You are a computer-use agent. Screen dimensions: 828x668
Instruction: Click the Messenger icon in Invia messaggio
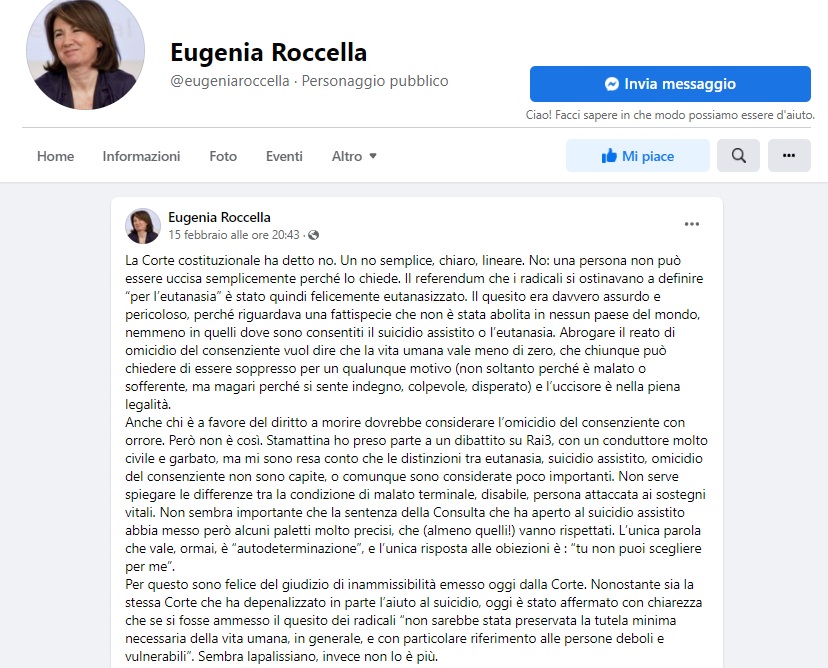612,84
